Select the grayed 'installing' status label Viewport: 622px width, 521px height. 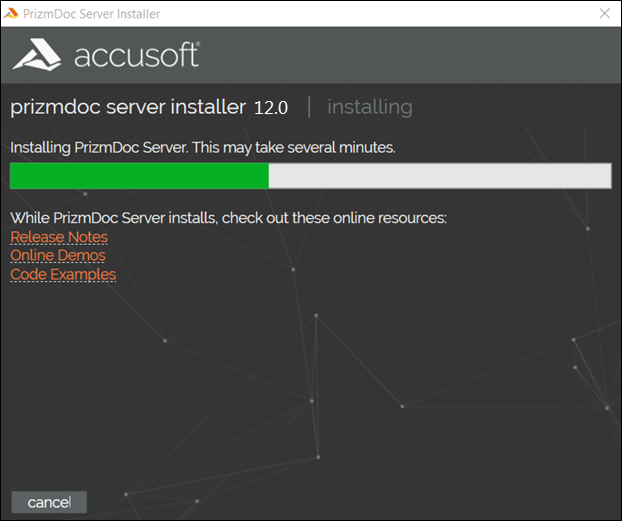point(369,107)
